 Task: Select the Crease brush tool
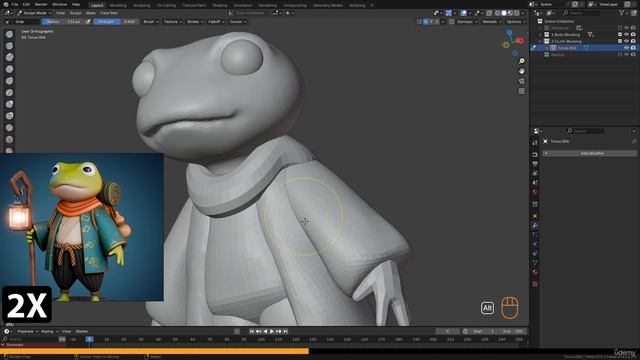click(x=9, y=128)
